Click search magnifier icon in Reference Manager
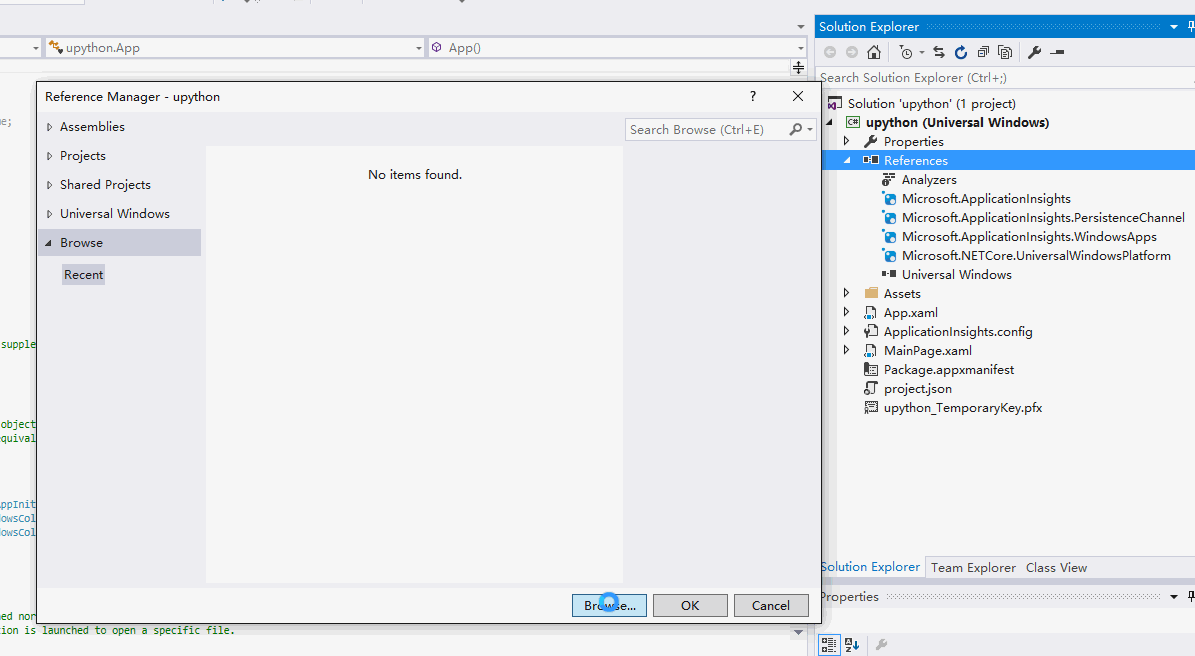 [796, 130]
